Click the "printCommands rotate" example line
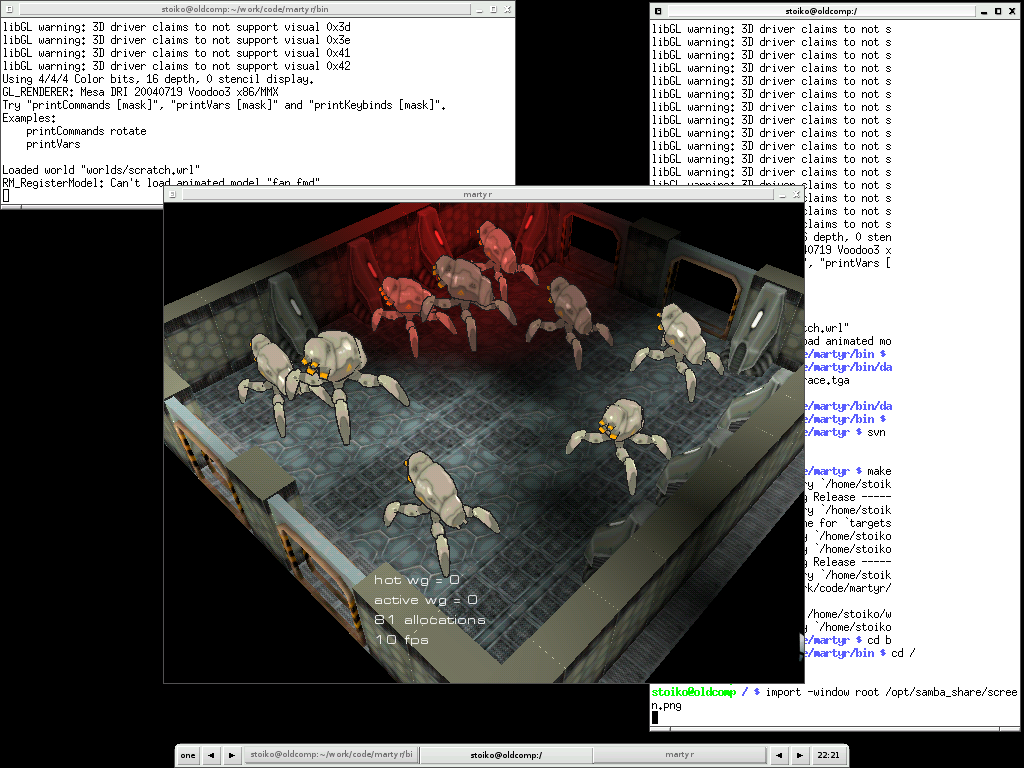This screenshot has width=1024, height=768. click(x=86, y=131)
